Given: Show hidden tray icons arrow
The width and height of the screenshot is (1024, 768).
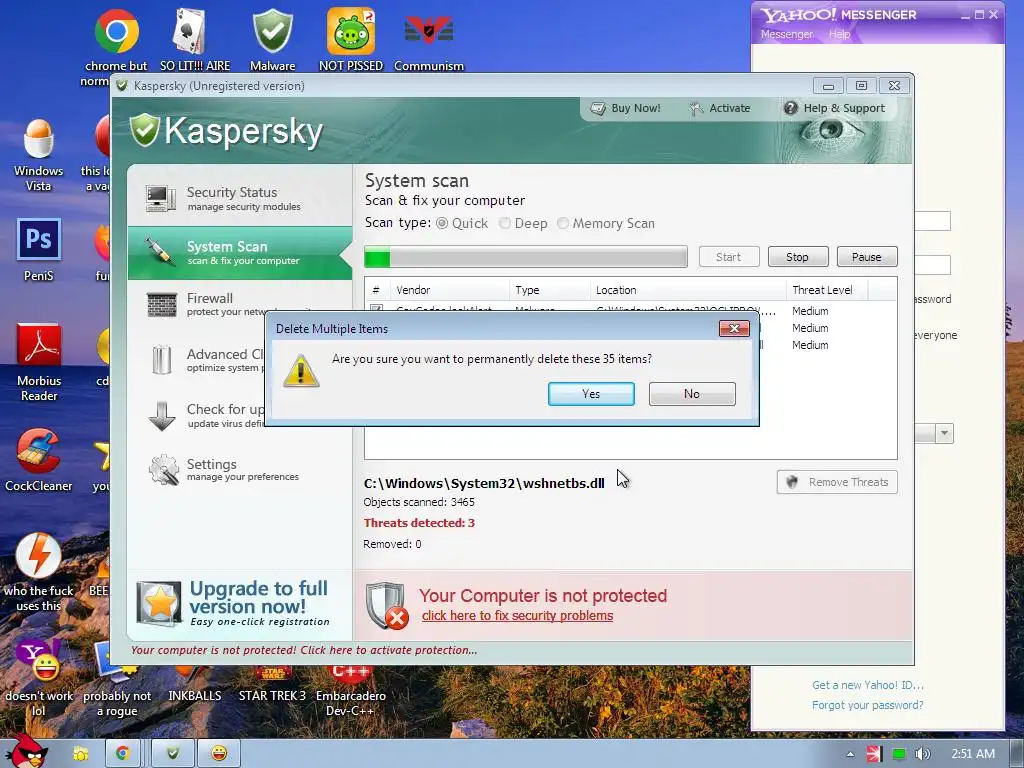Looking at the screenshot, I should click(850, 754).
